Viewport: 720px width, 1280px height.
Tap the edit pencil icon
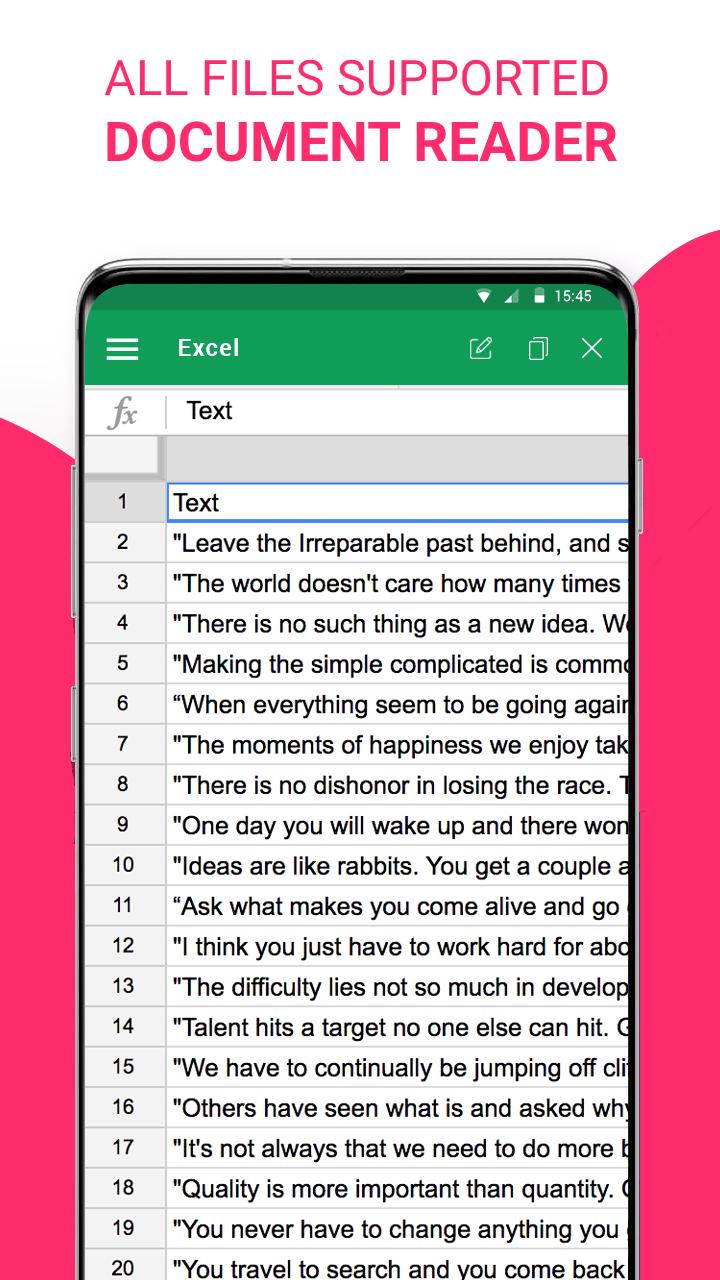pyautogui.click(x=481, y=348)
